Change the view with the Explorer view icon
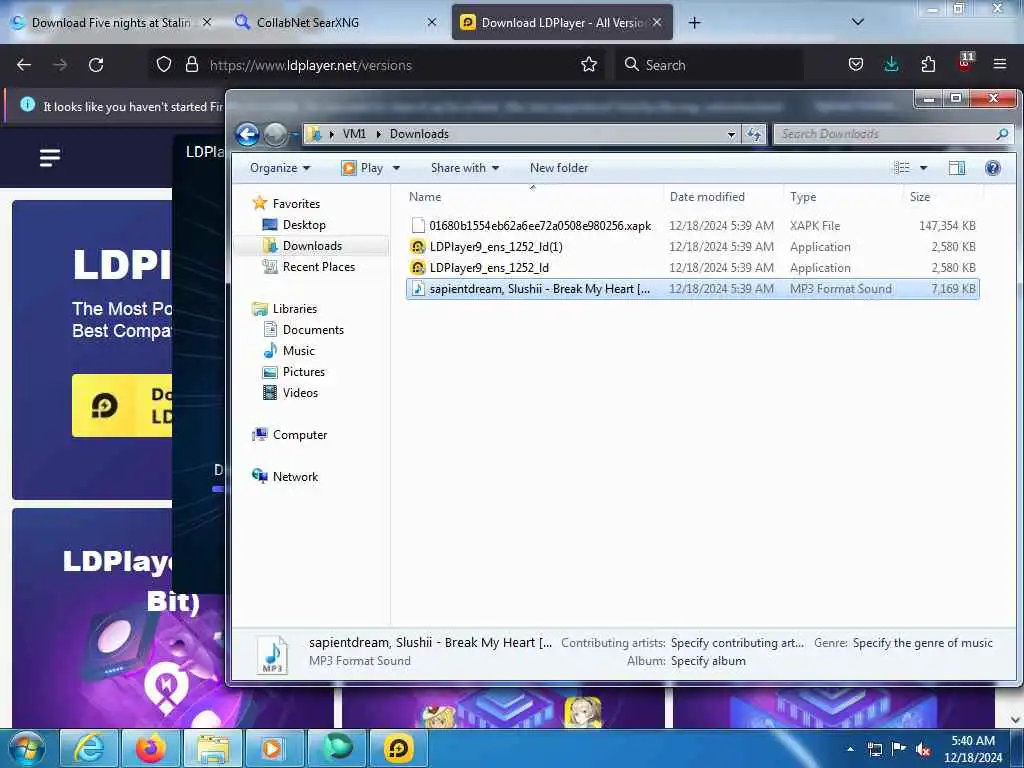This screenshot has height=768, width=1024. [902, 168]
